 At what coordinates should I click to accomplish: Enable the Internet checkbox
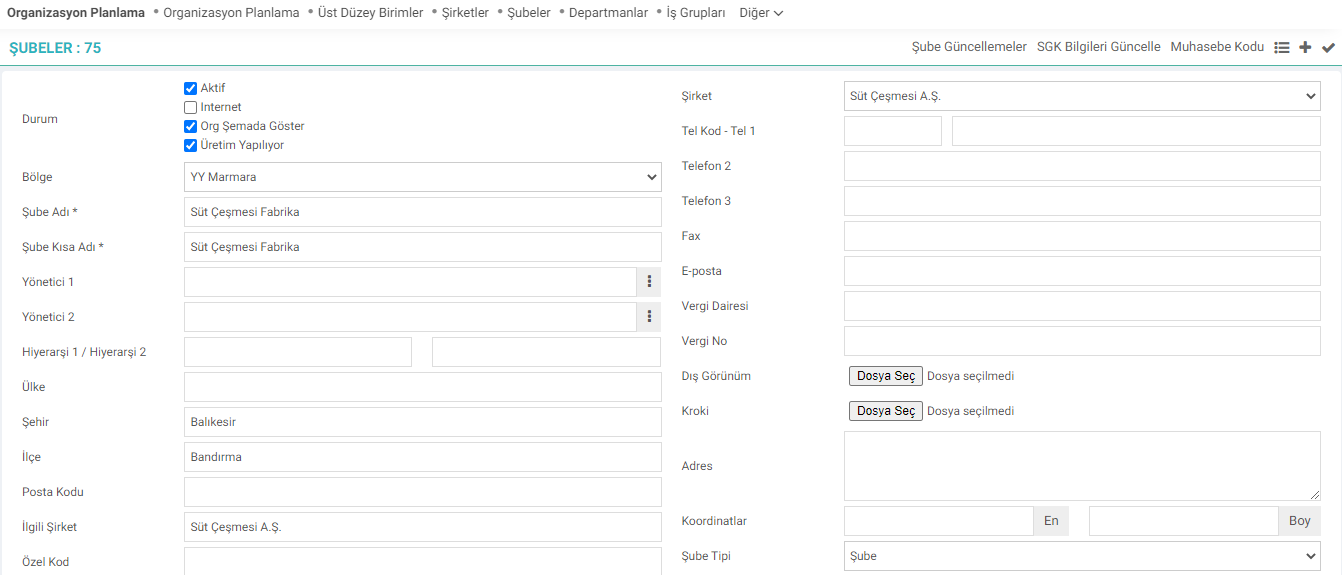191,107
